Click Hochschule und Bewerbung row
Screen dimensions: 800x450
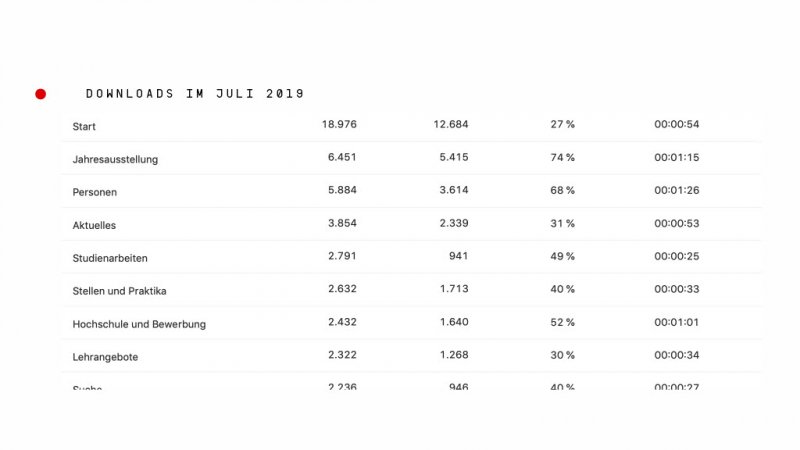(x=139, y=324)
